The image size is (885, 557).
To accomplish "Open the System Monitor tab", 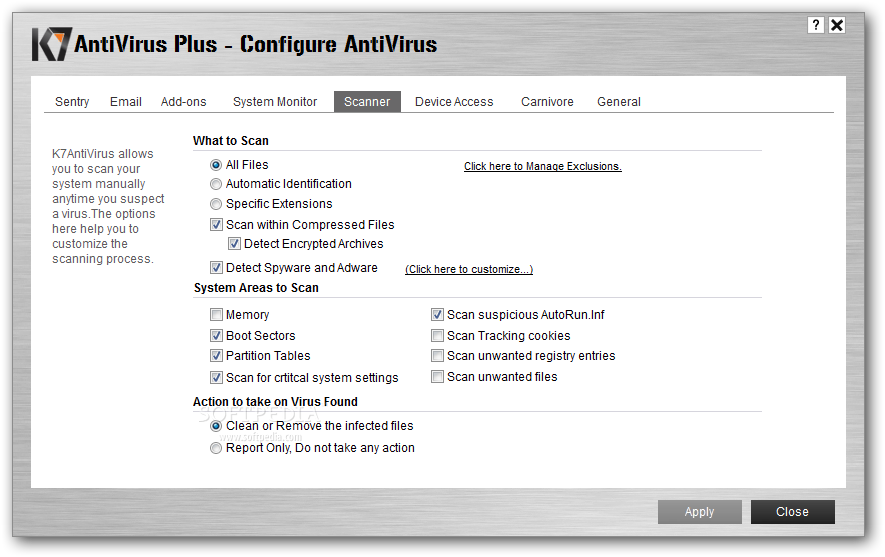I will tap(275, 102).
